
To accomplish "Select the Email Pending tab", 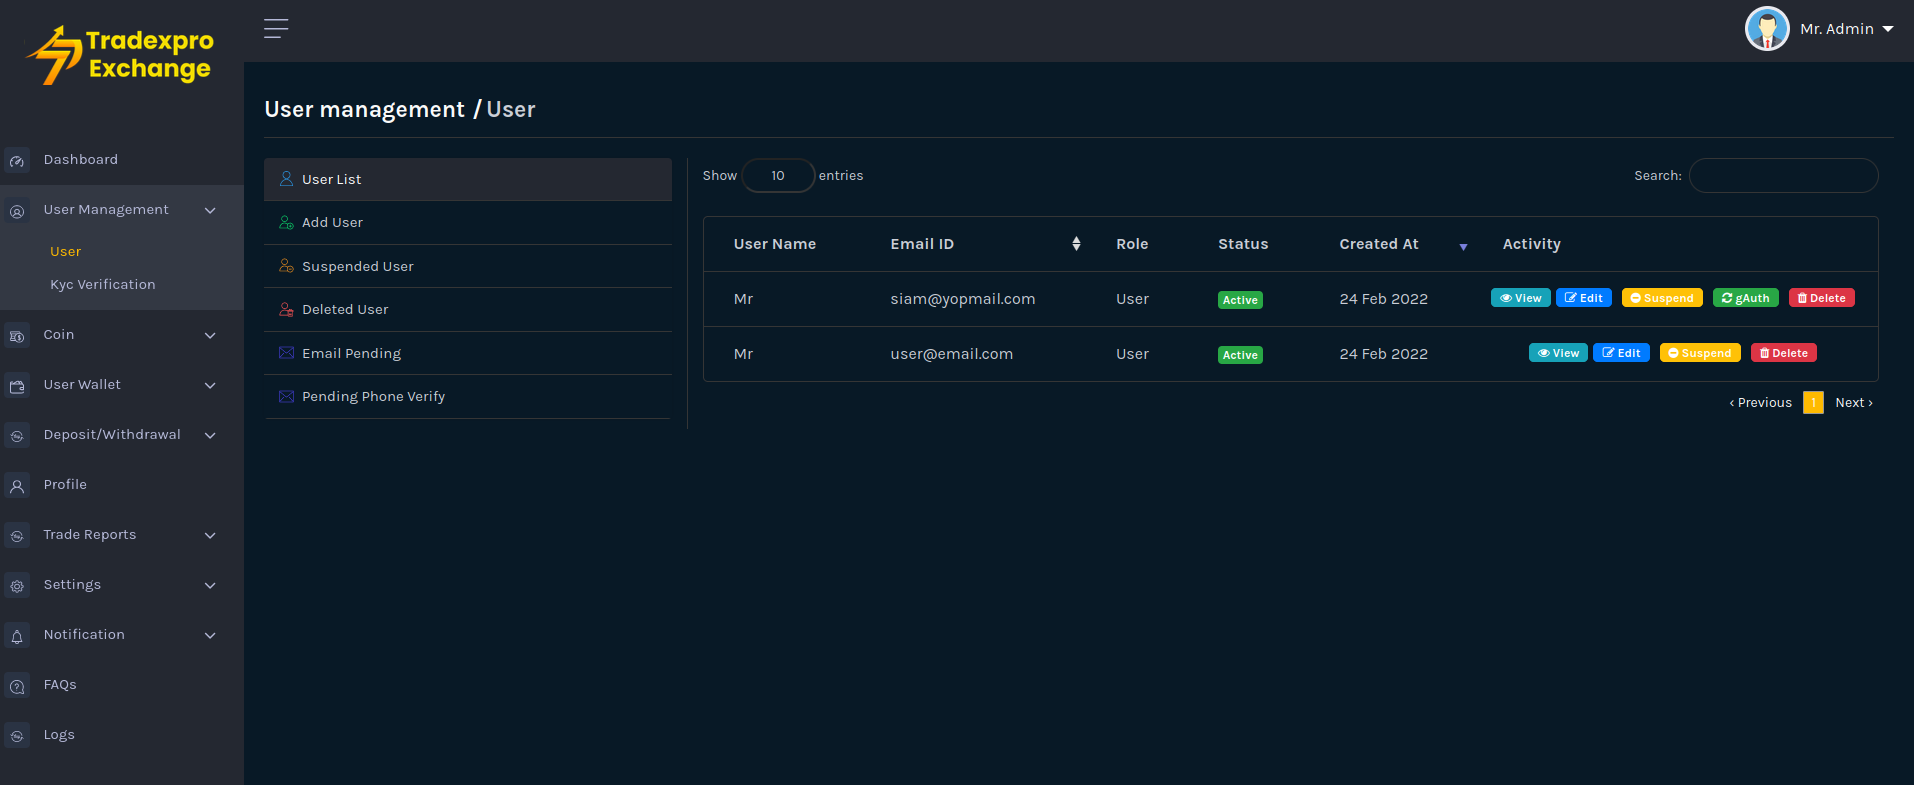I will click(351, 354).
